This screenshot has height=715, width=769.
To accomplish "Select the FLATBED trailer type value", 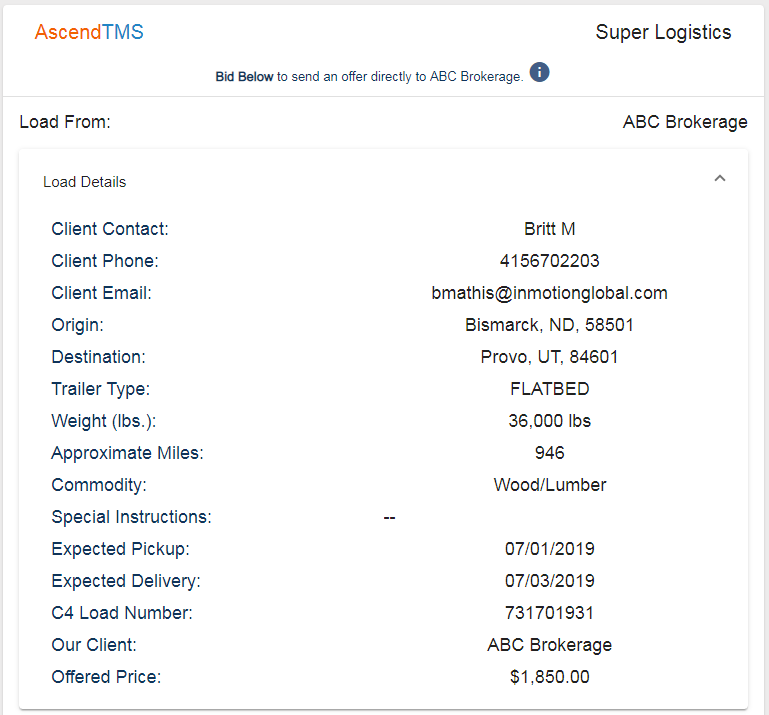I will coord(549,389).
